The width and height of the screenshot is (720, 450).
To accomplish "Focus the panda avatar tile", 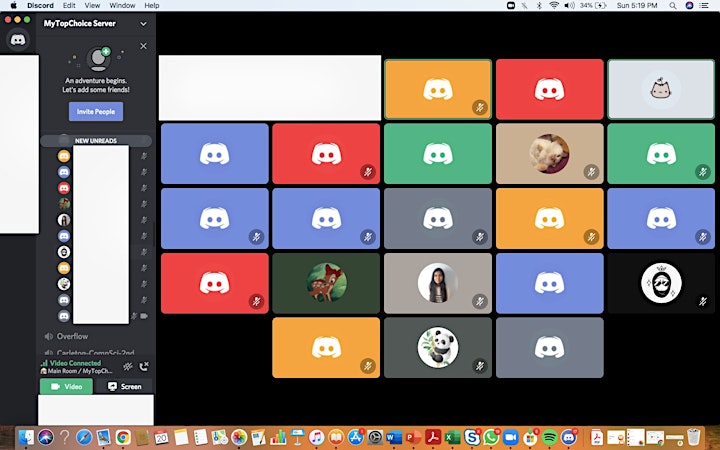I will [438, 348].
